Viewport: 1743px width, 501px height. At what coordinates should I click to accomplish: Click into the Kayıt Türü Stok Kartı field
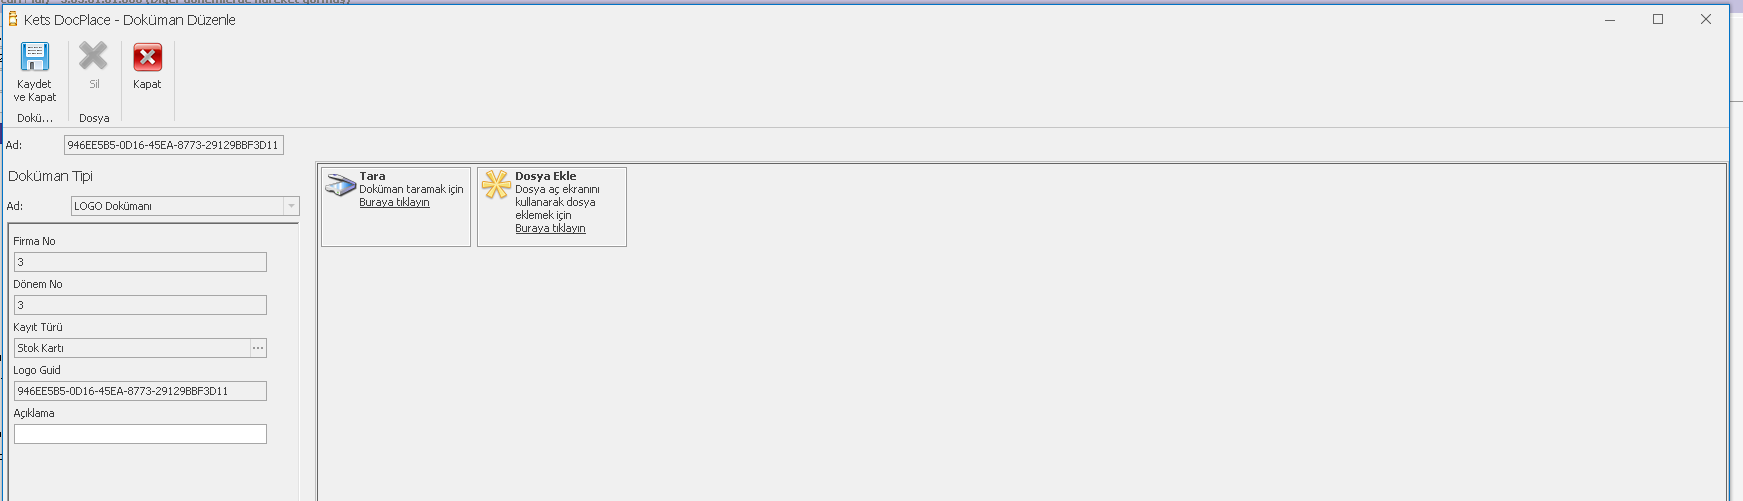click(x=132, y=348)
